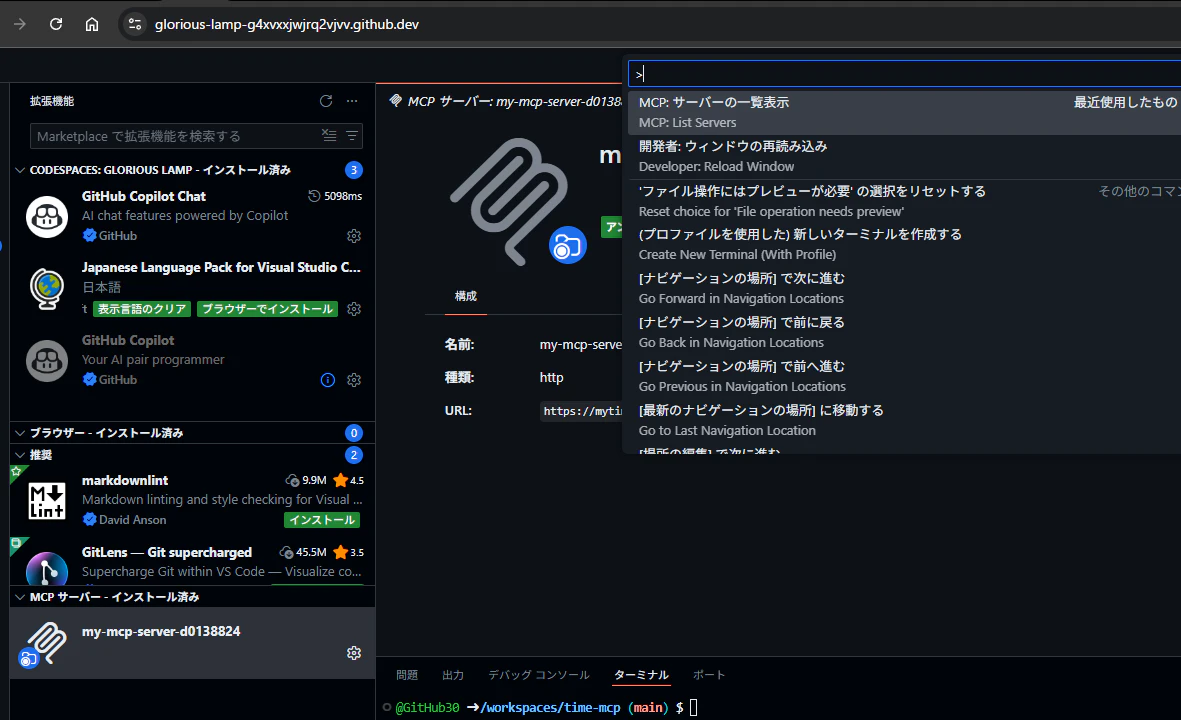Image resolution: width=1181 pixels, height=720 pixels.
Task: Click the David Anson publisher name
Action: 133,520
